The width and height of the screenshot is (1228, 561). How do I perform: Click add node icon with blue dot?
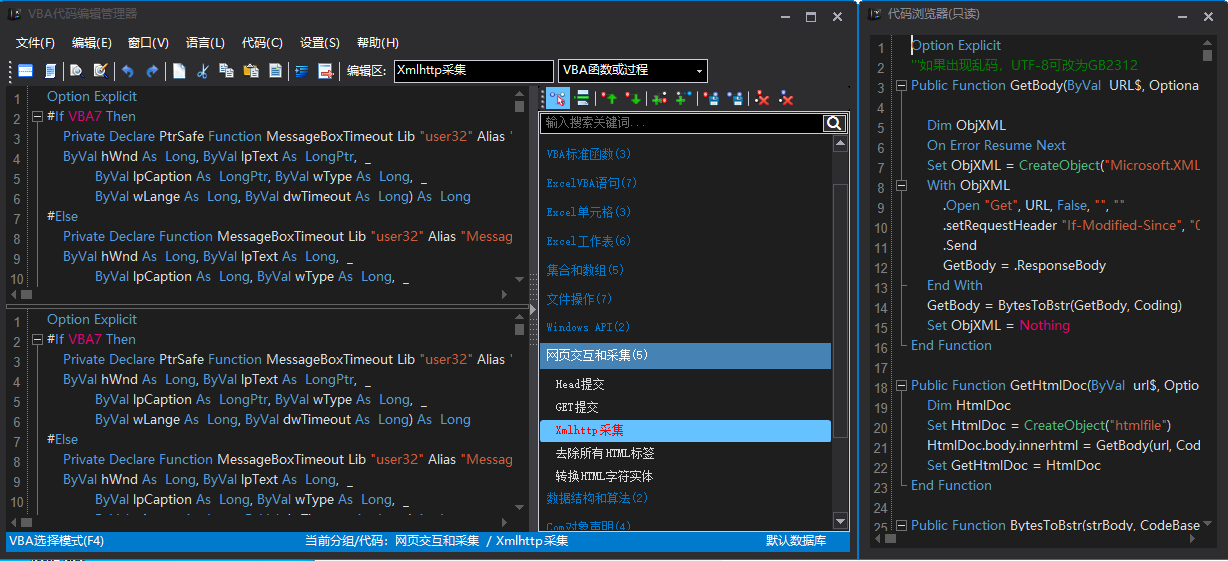click(x=684, y=98)
